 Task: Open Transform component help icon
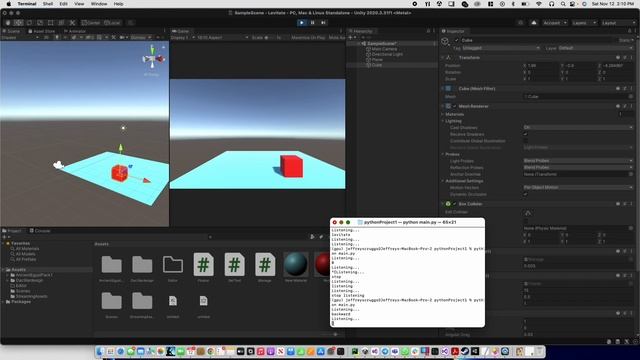point(618,58)
